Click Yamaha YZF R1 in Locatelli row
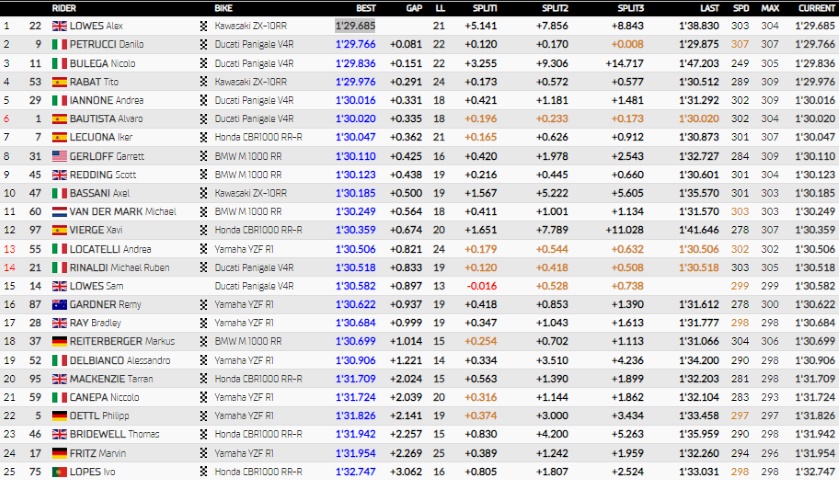 point(244,249)
